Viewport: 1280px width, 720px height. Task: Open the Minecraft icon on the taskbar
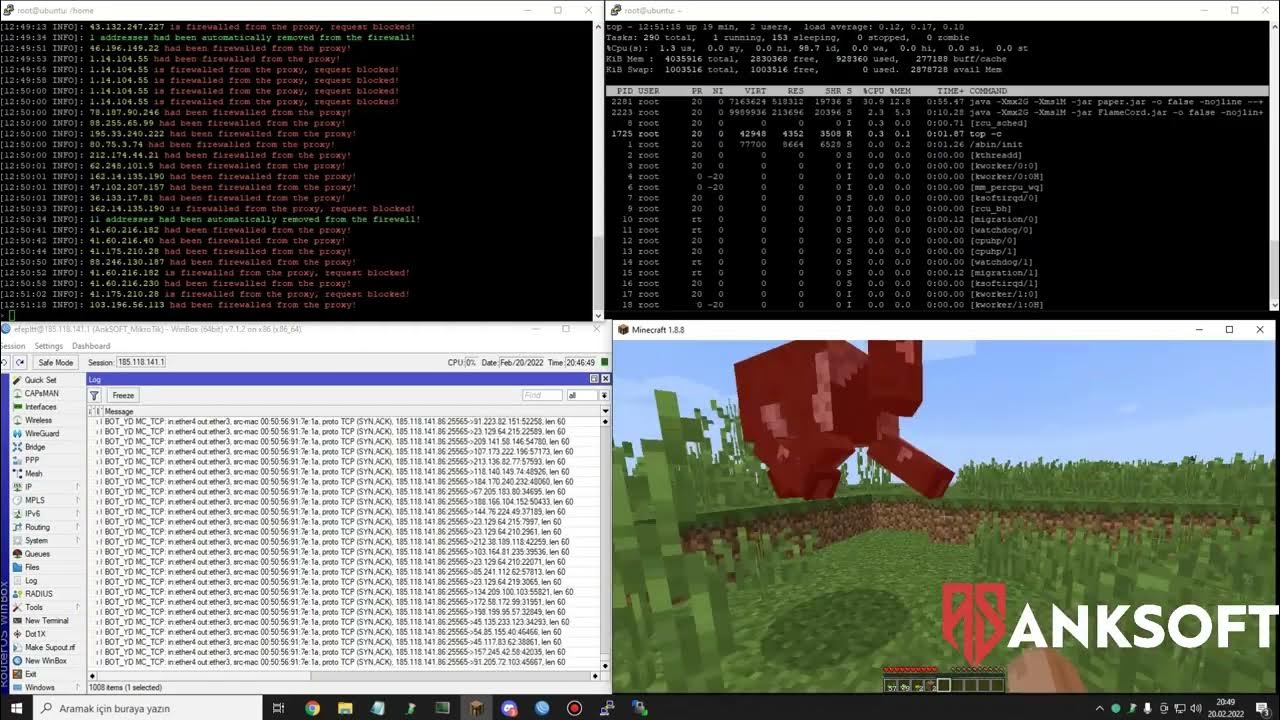tap(476, 708)
